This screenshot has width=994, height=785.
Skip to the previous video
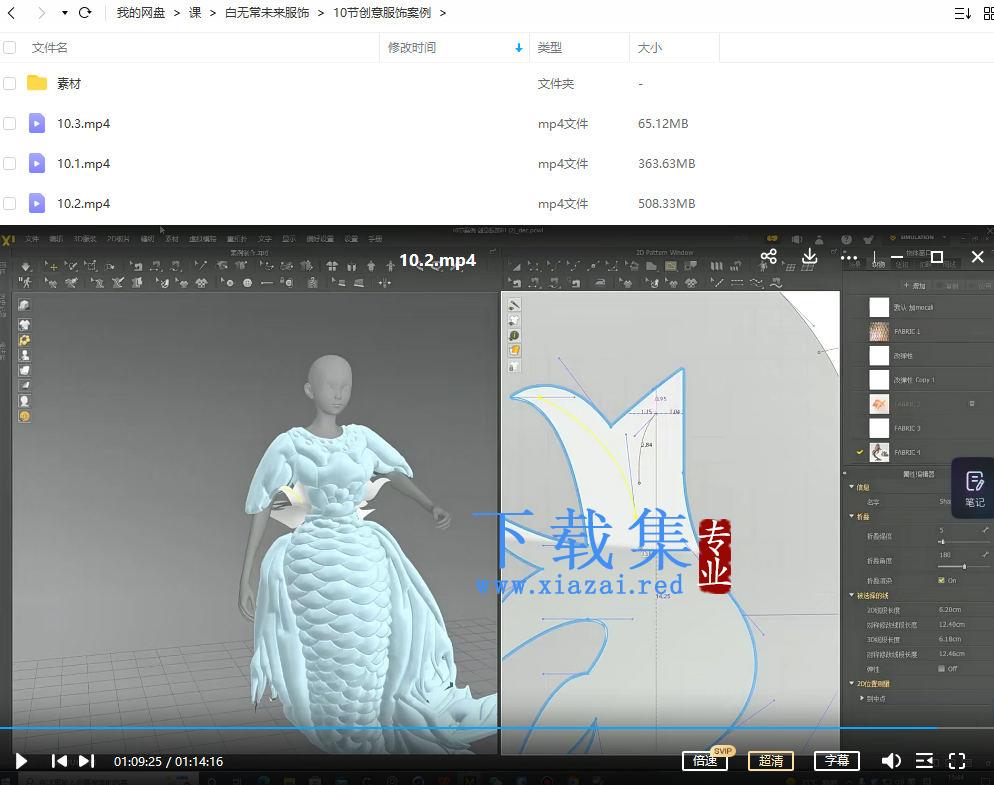[x=59, y=761]
